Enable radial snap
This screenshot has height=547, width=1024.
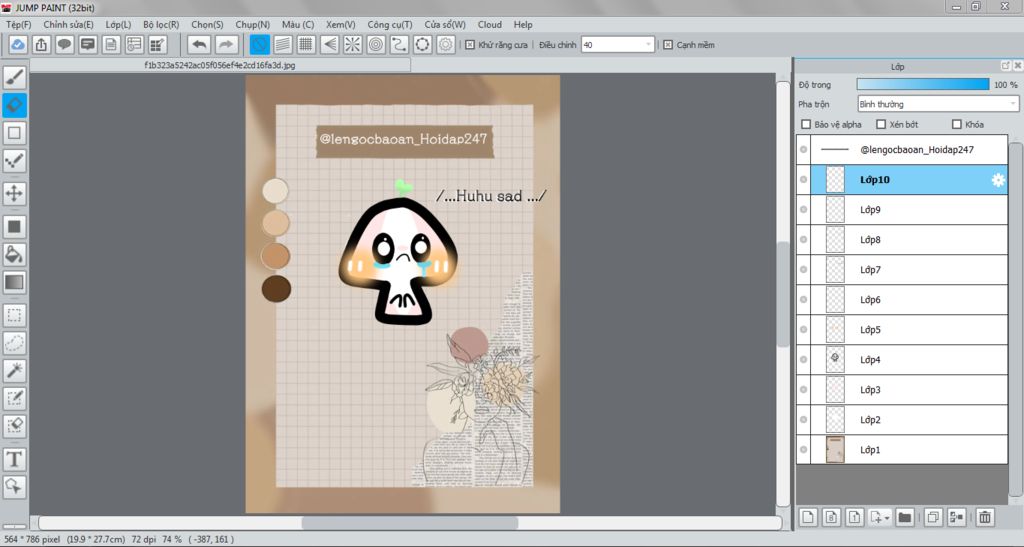pyautogui.click(x=353, y=44)
